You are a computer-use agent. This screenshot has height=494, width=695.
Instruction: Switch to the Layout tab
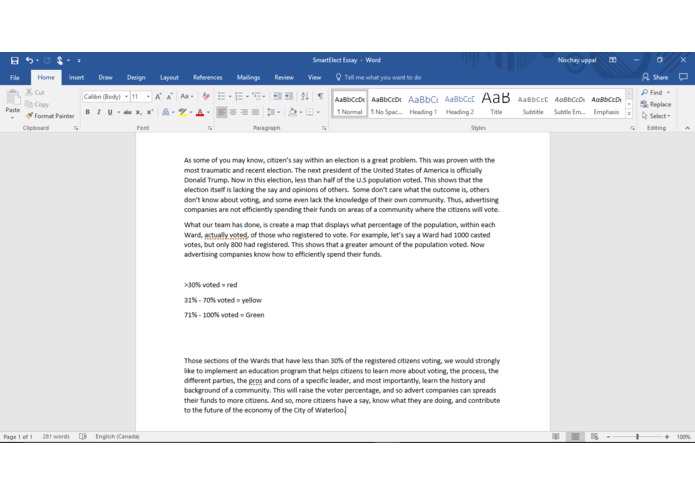[169, 78]
